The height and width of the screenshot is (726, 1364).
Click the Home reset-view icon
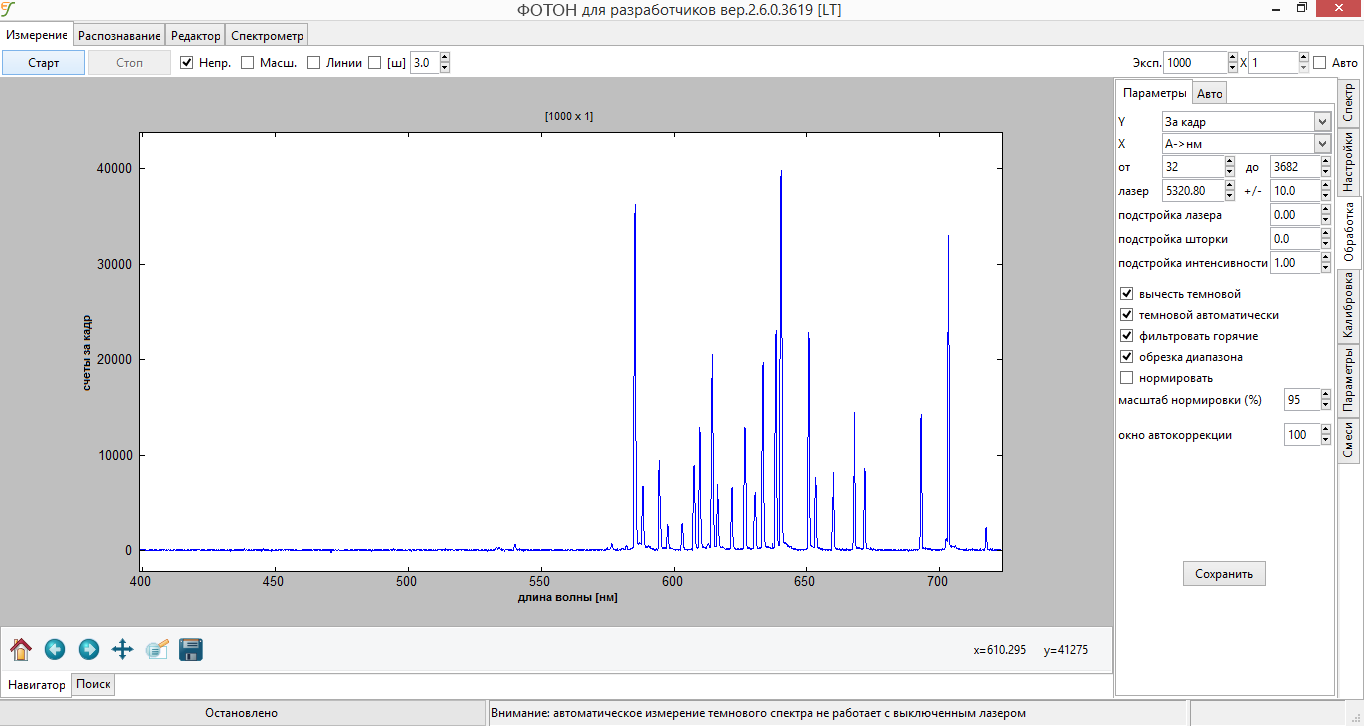click(x=21, y=650)
